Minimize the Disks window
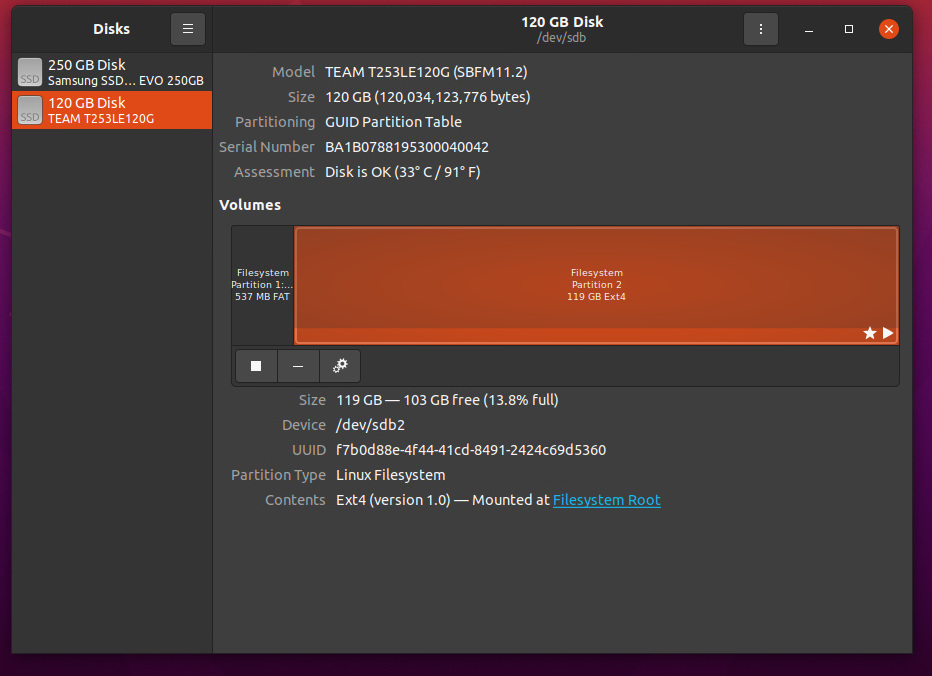The height and width of the screenshot is (676, 932). point(809,29)
